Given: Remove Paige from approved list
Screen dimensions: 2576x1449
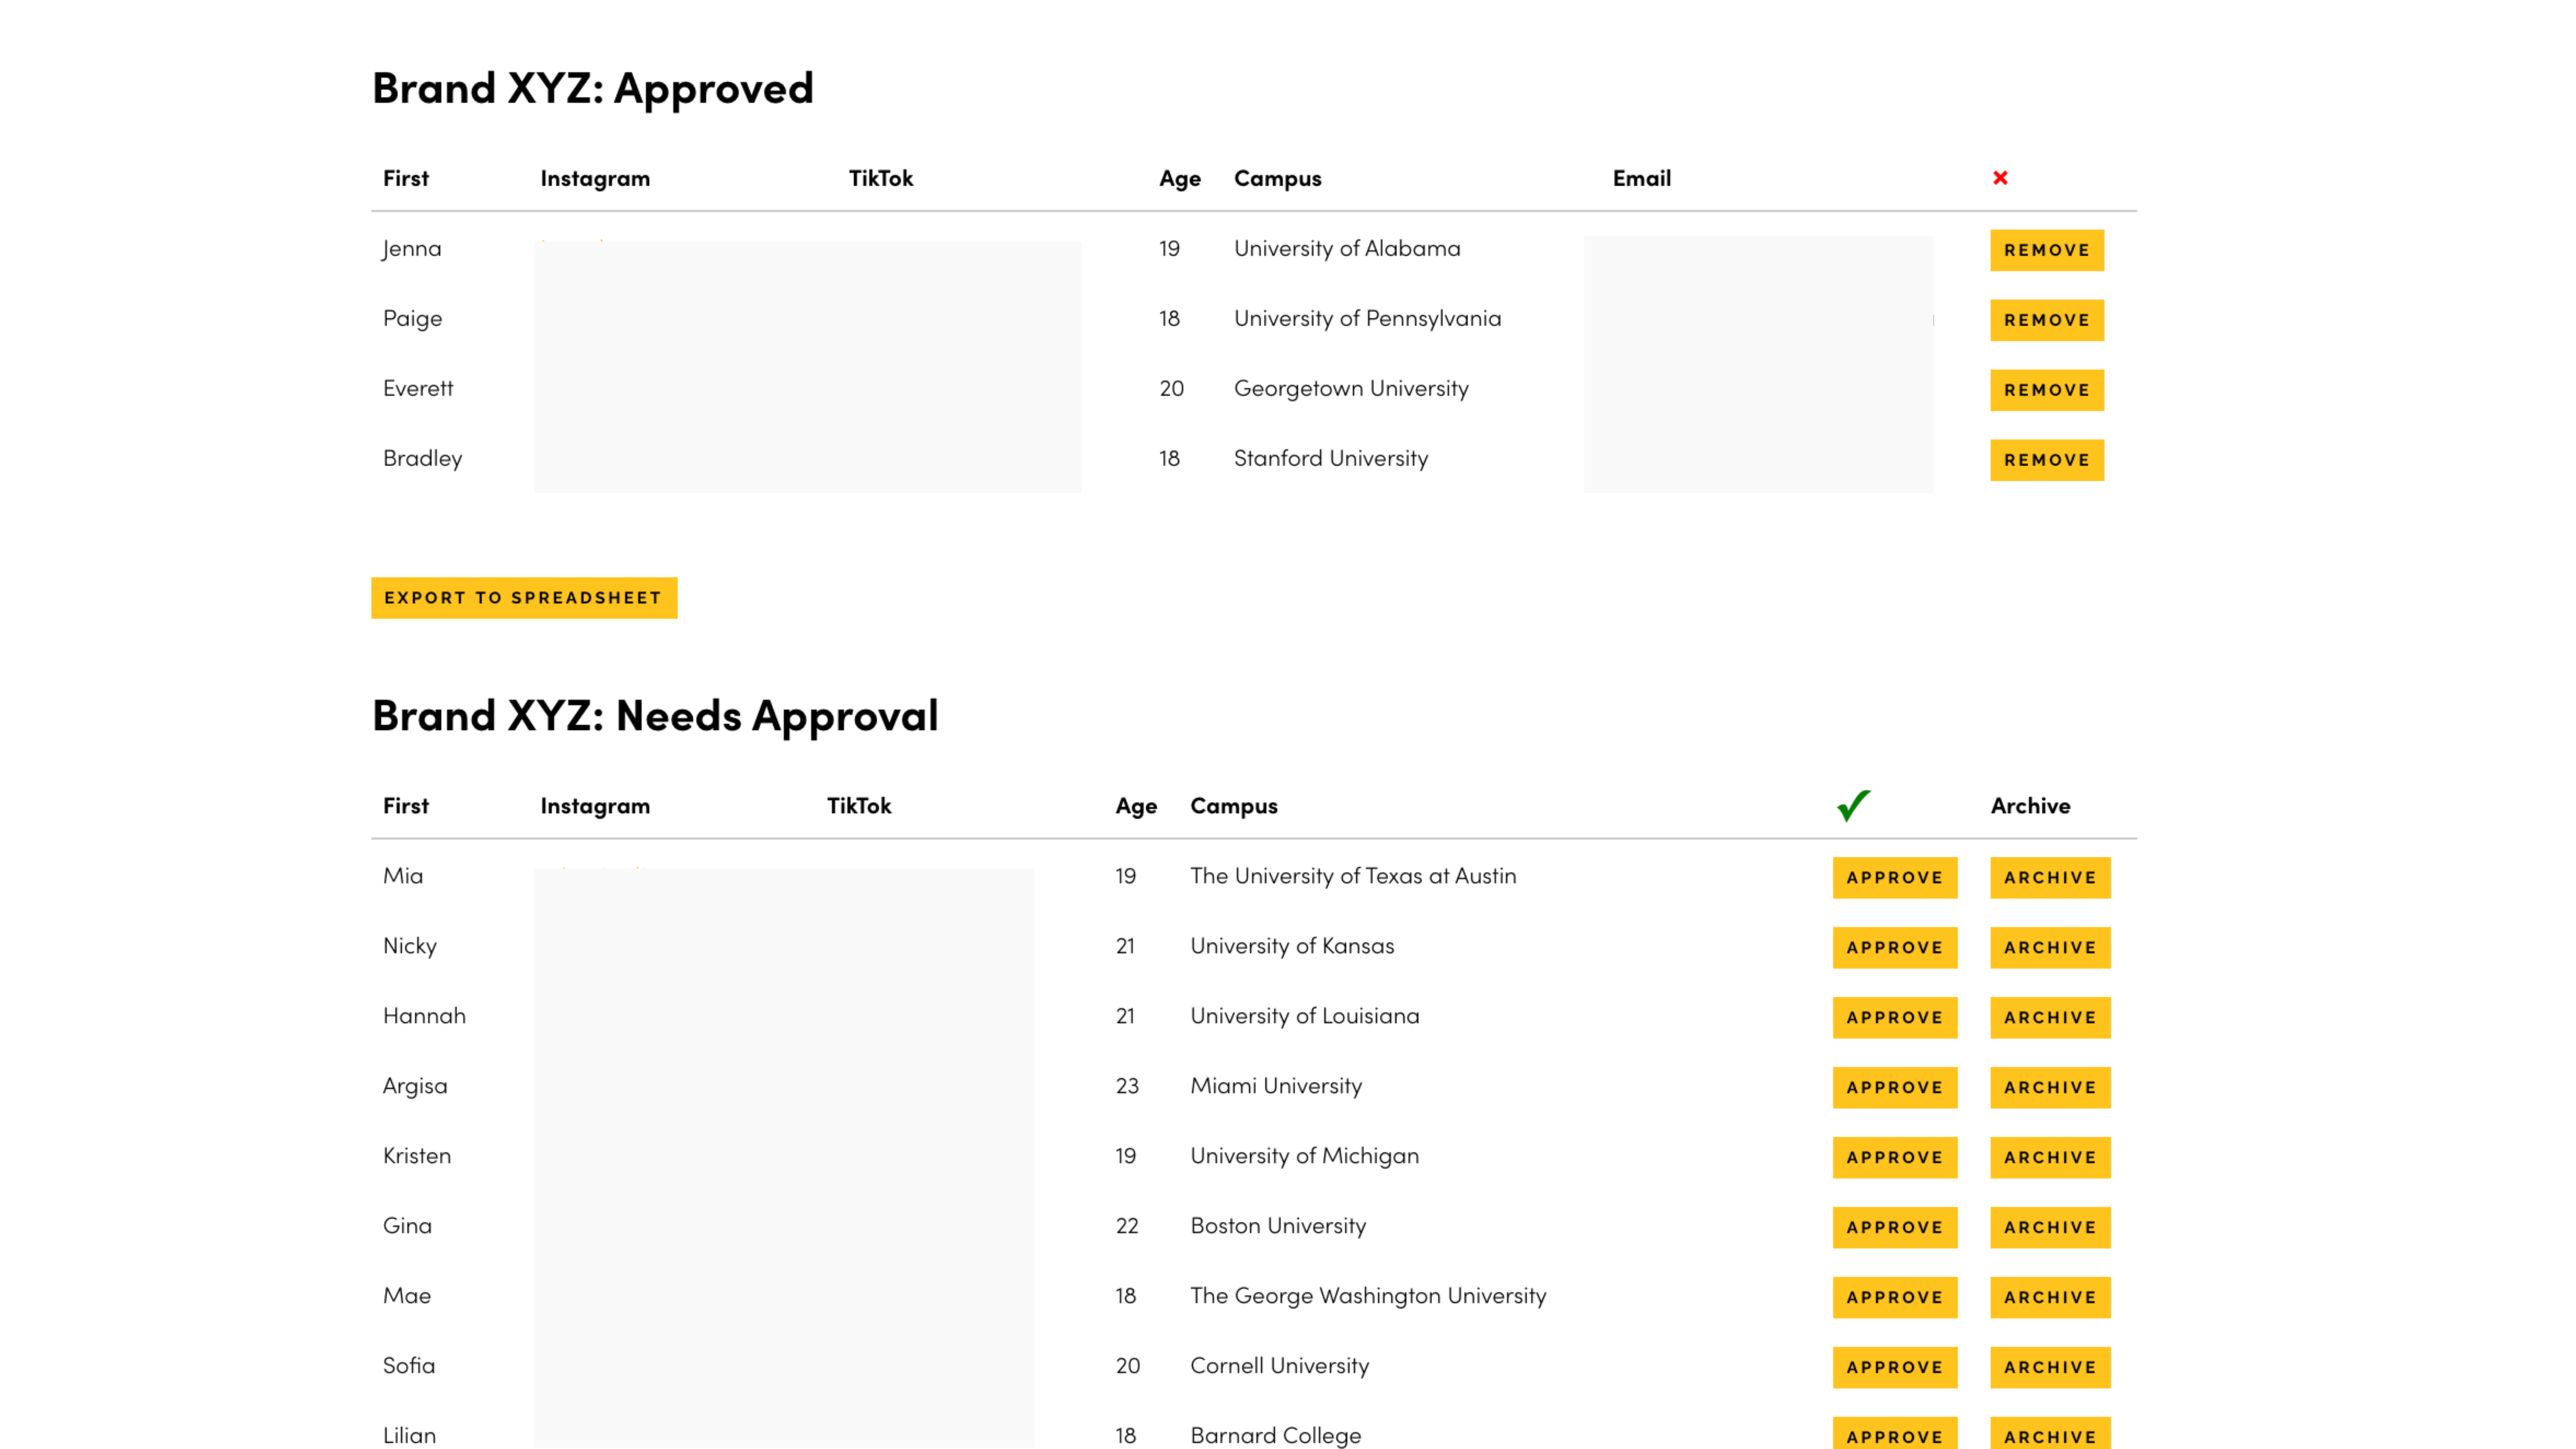Looking at the screenshot, I should click(2047, 320).
